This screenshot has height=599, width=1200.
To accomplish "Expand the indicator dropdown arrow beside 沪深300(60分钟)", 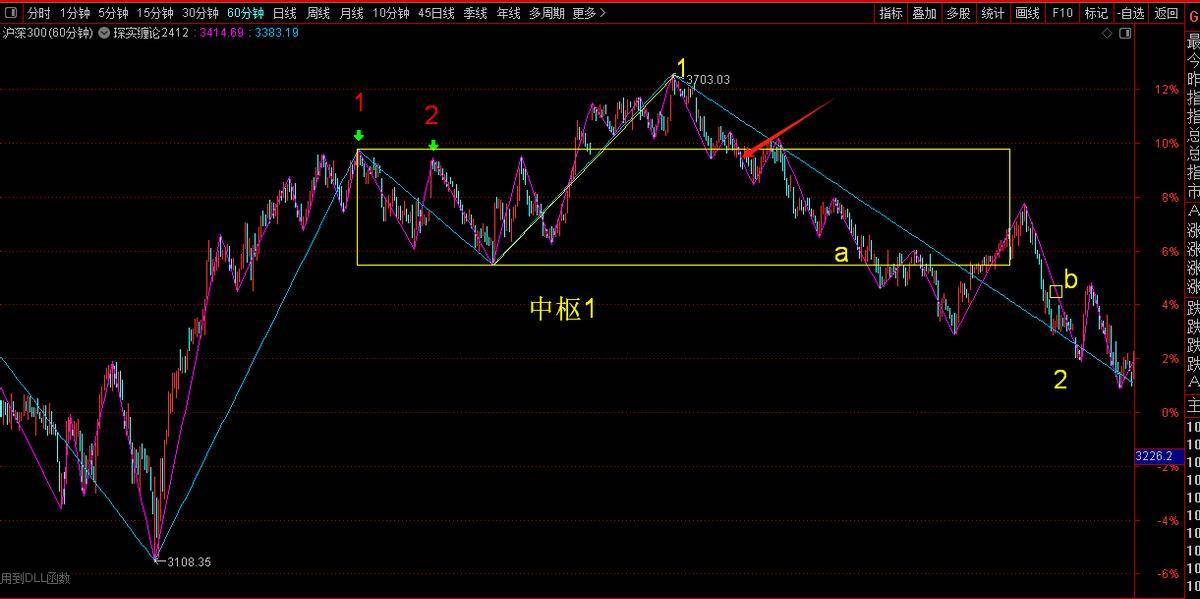I will pos(104,33).
